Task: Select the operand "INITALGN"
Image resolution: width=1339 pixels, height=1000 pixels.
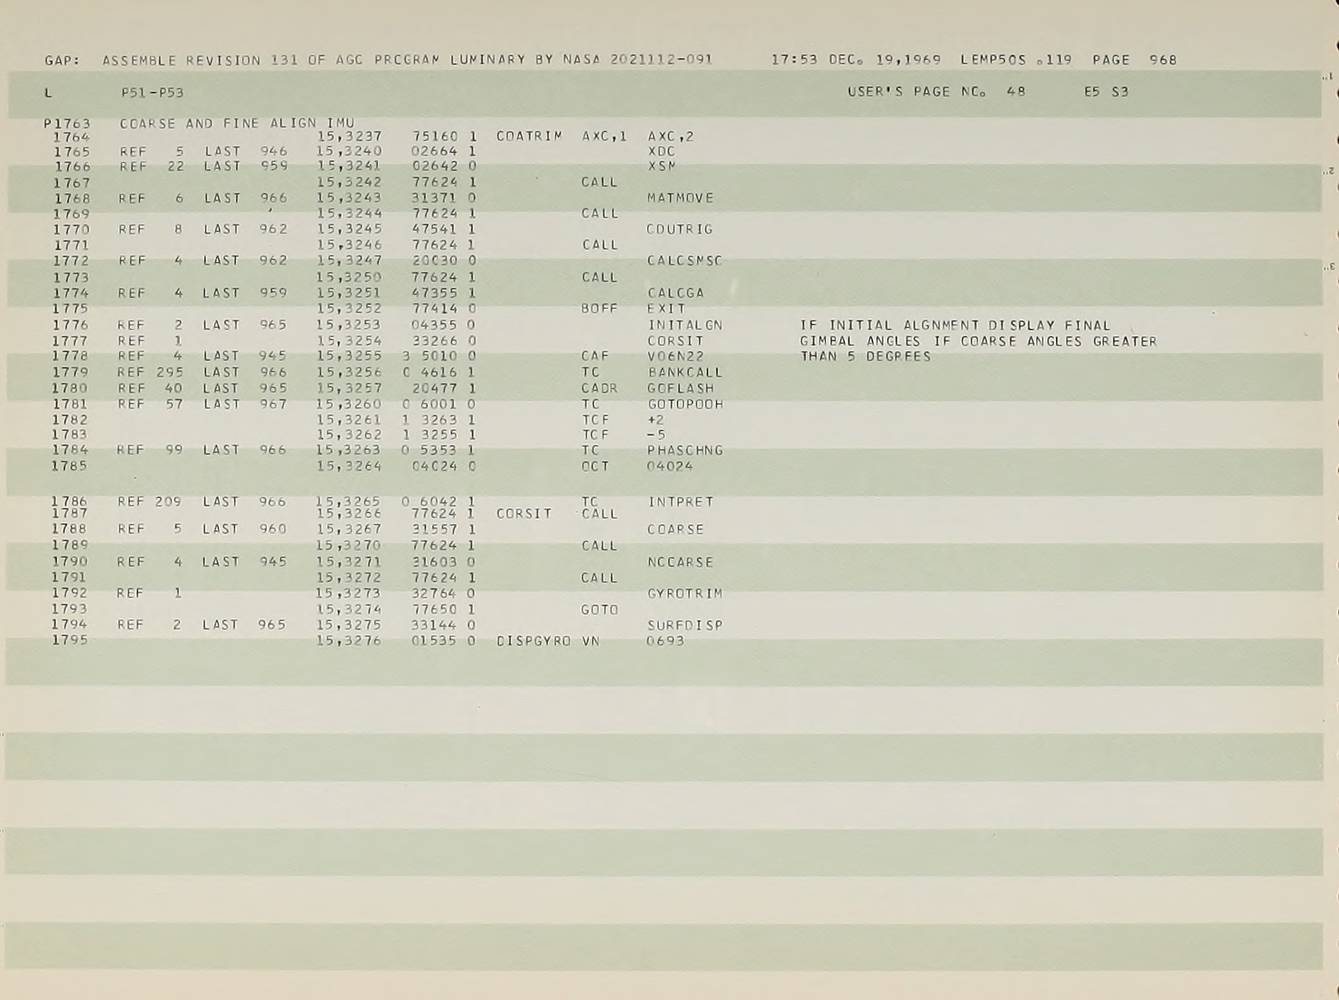Action: tap(685, 325)
